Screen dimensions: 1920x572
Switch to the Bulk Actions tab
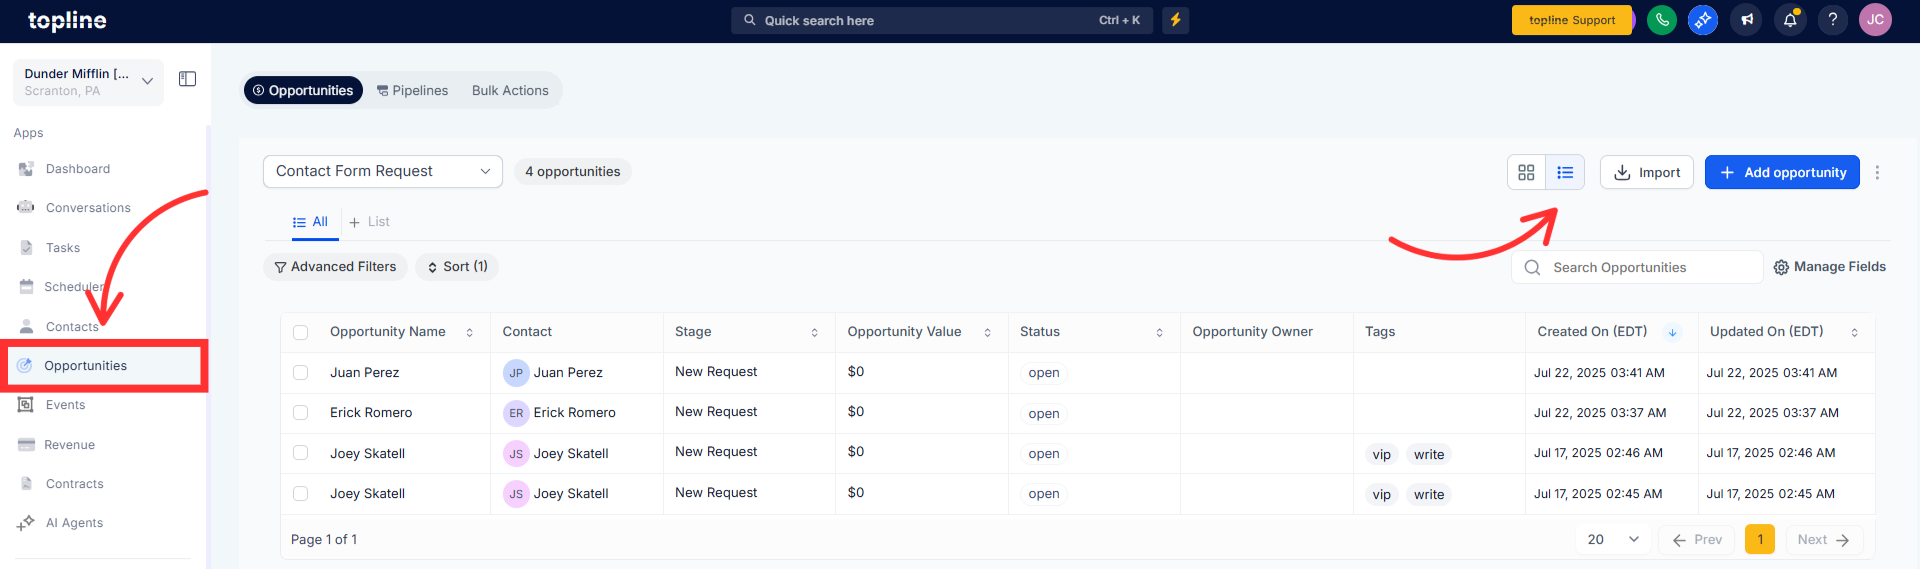(510, 90)
